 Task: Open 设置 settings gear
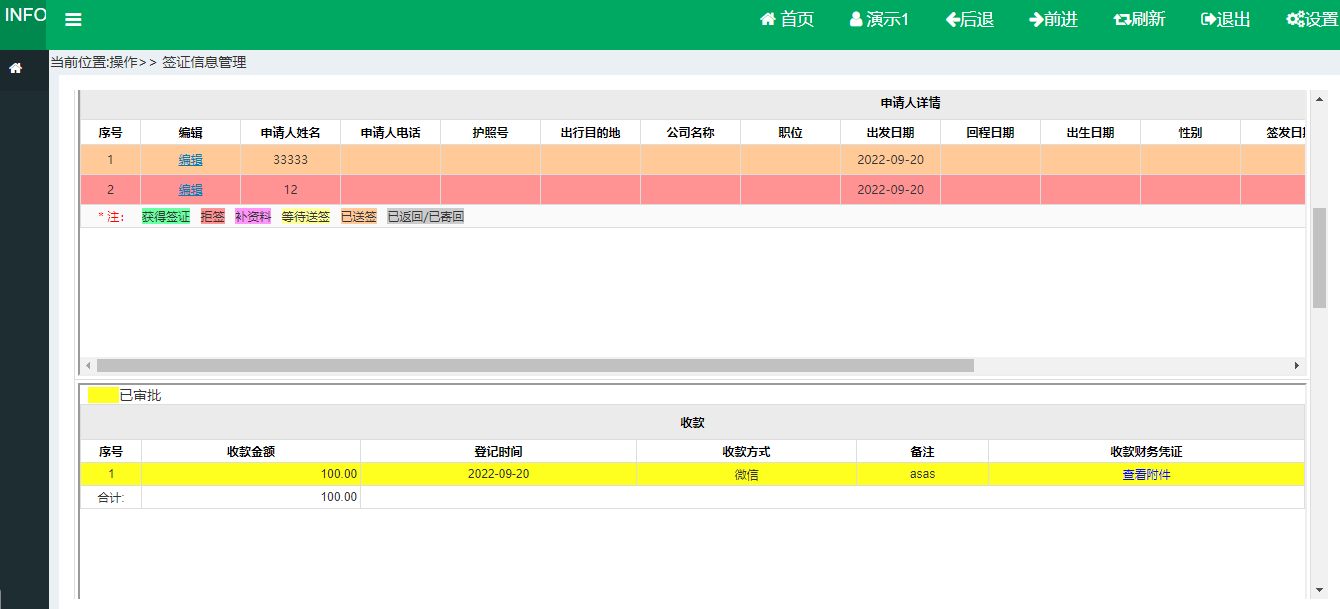pos(1311,20)
